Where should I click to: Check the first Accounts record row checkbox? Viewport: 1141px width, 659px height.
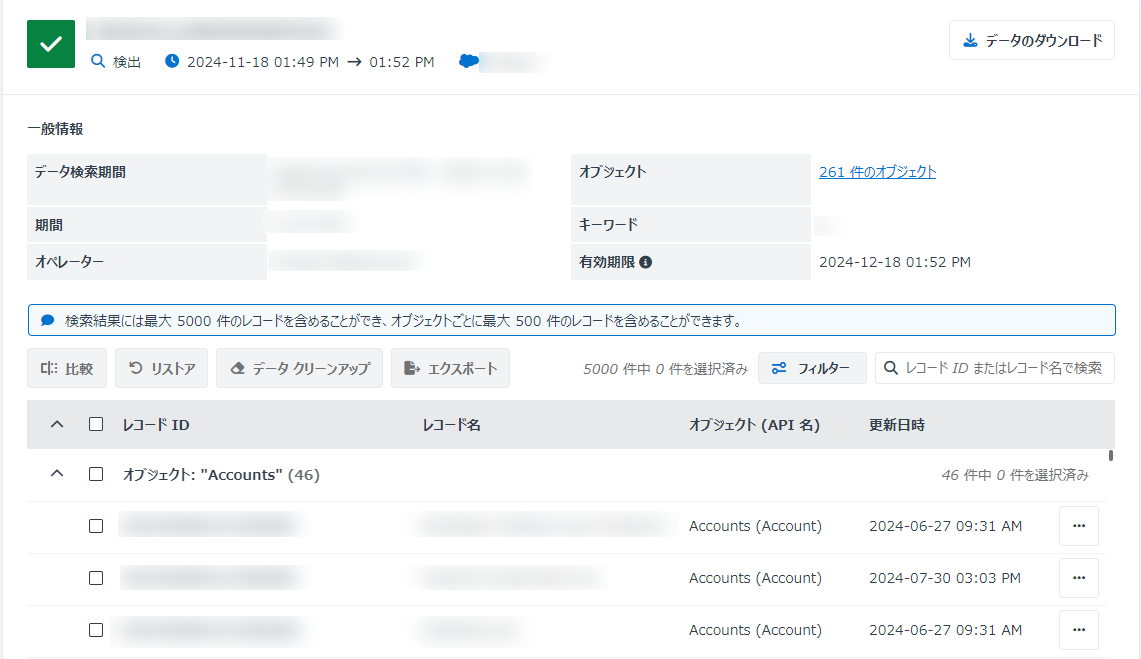point(96,526)
